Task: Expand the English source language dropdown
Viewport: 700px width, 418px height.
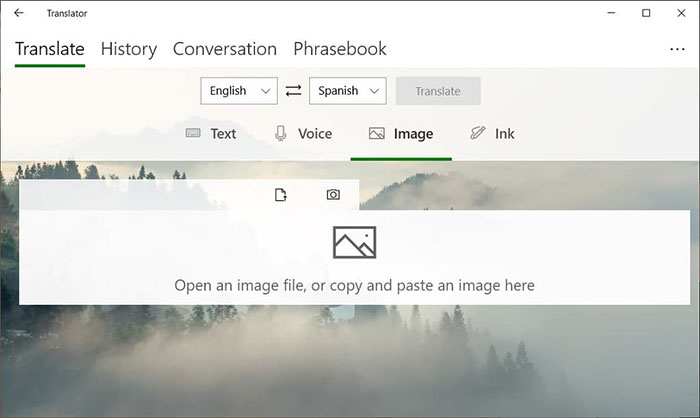Action: coord(239,91)
